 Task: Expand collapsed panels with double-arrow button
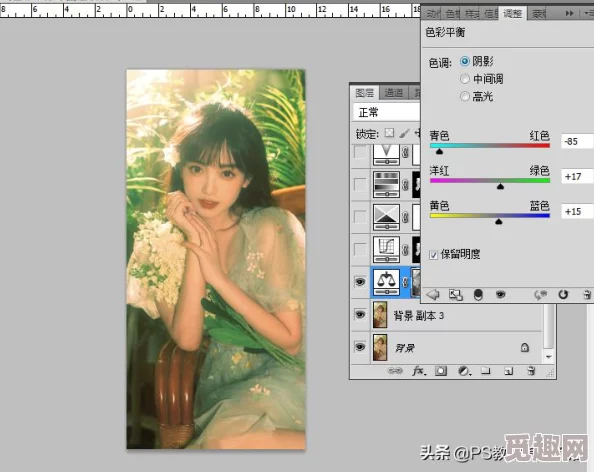(x=569, y=14)
